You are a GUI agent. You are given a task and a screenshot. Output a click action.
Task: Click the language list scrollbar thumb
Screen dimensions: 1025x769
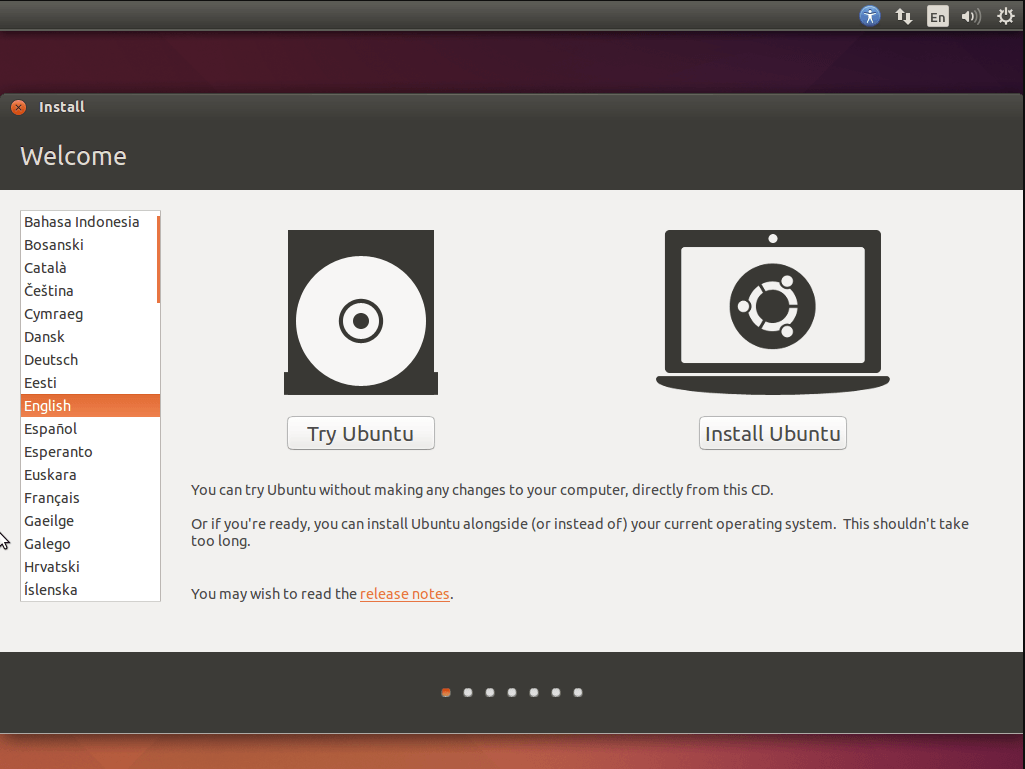[x=158, y=260]
